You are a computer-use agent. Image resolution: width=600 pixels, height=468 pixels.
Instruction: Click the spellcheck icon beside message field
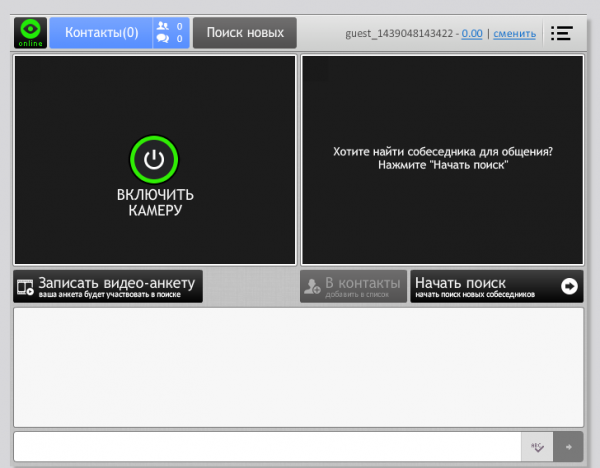[x=537, y=446]
